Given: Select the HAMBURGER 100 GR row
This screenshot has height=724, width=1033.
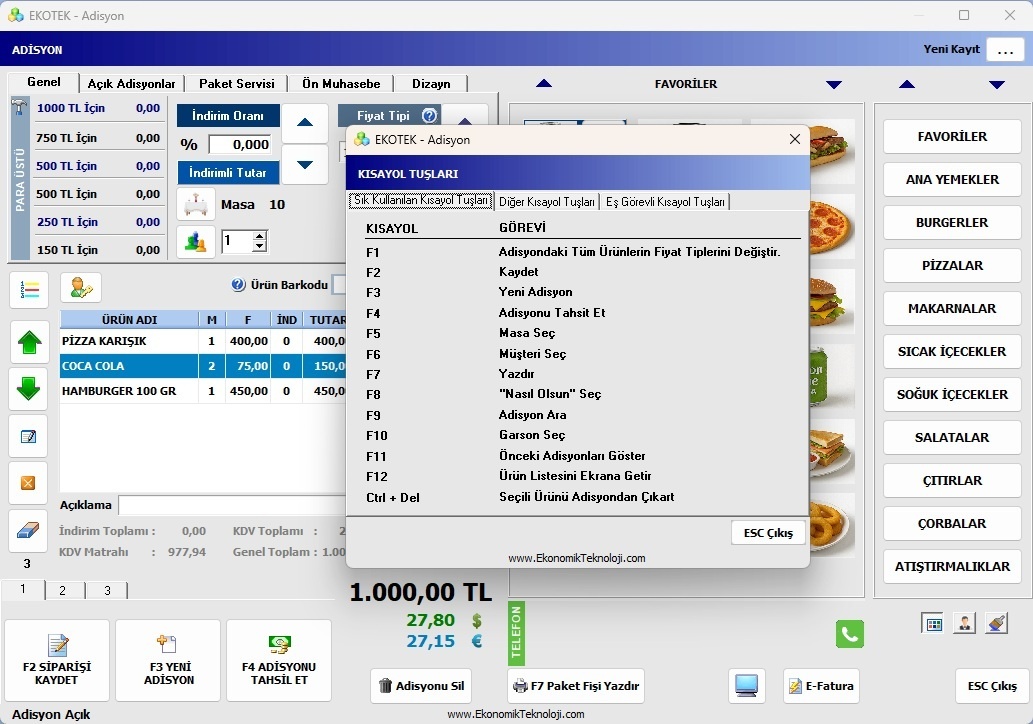Looking at the screenshot, I should point(203,391).
